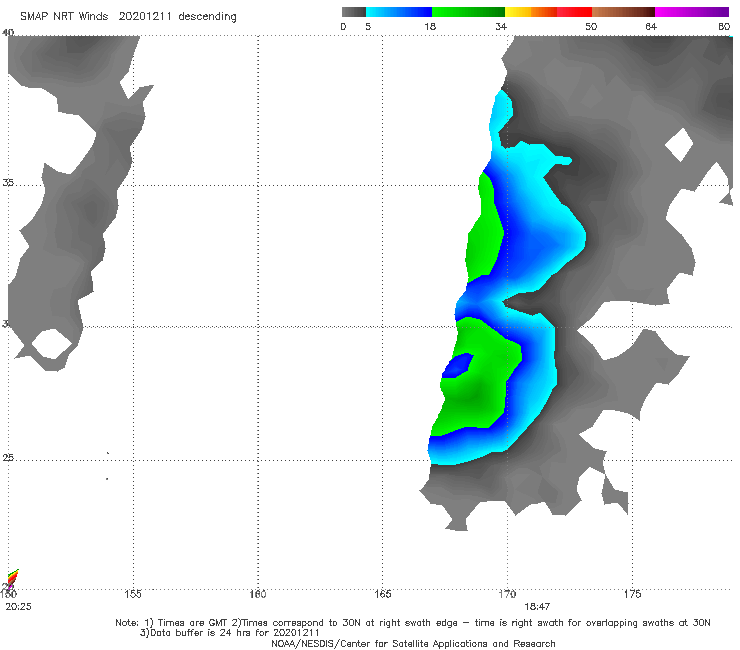This screenshot has width=740, height=650.
Task: Click the longitude label '155'
Action: pyautogui.click(x=133, y=594)
